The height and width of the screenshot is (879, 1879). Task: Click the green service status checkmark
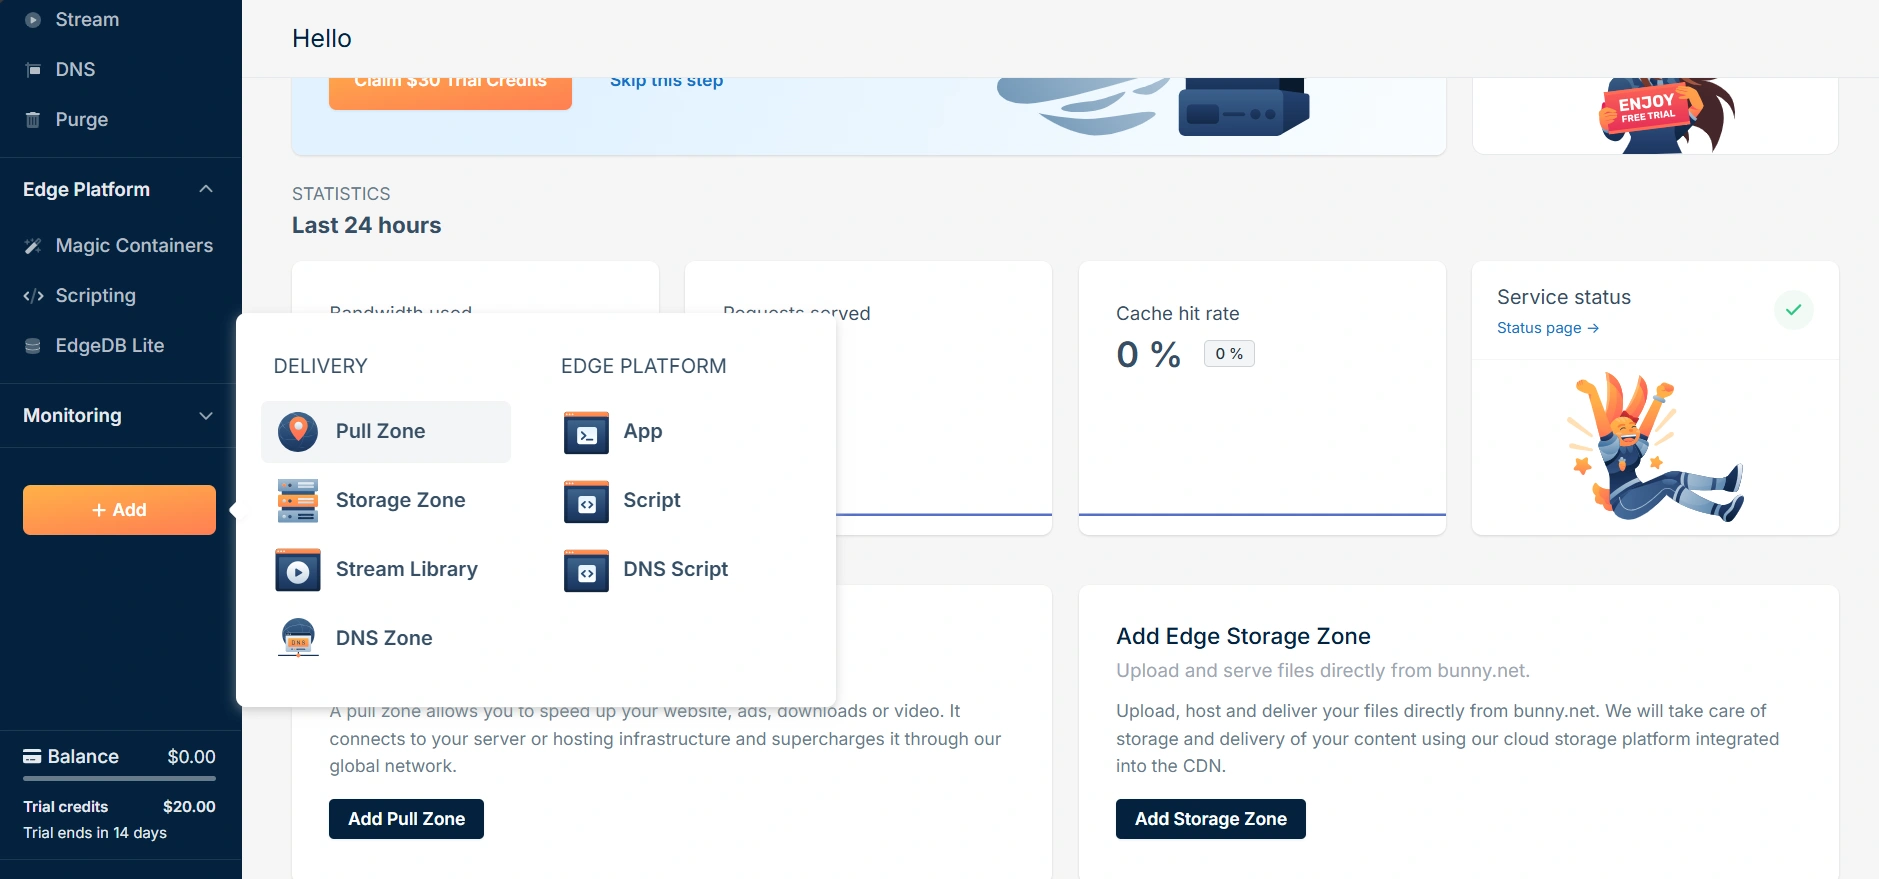click(1793, 310)
